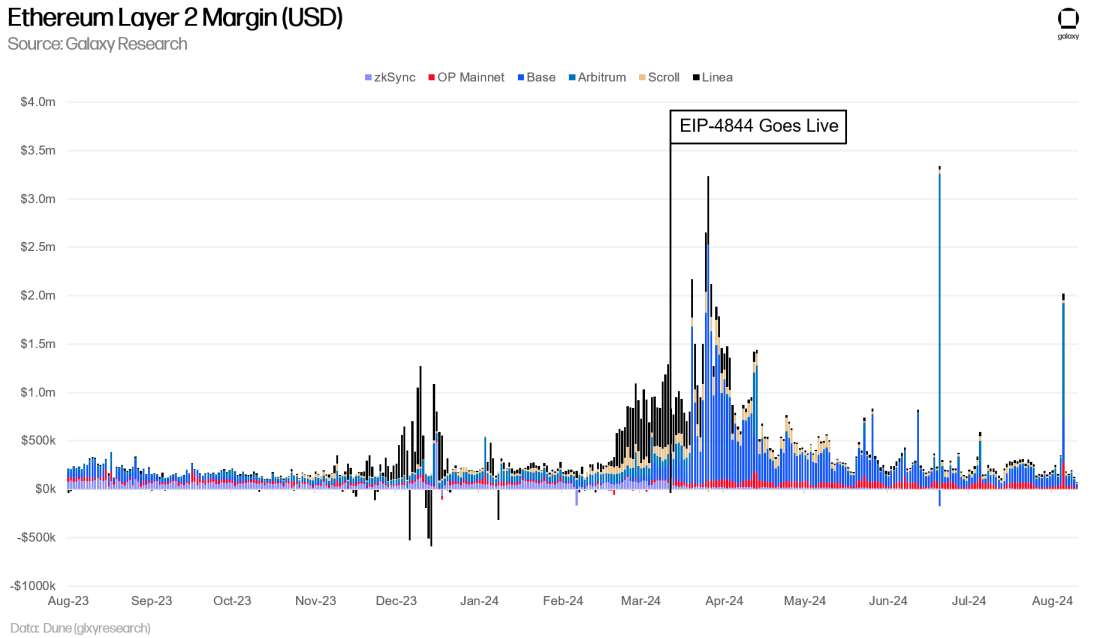The image size is (1100, 638).
Task: Select the Linea legend label
Action: (717, 77)
